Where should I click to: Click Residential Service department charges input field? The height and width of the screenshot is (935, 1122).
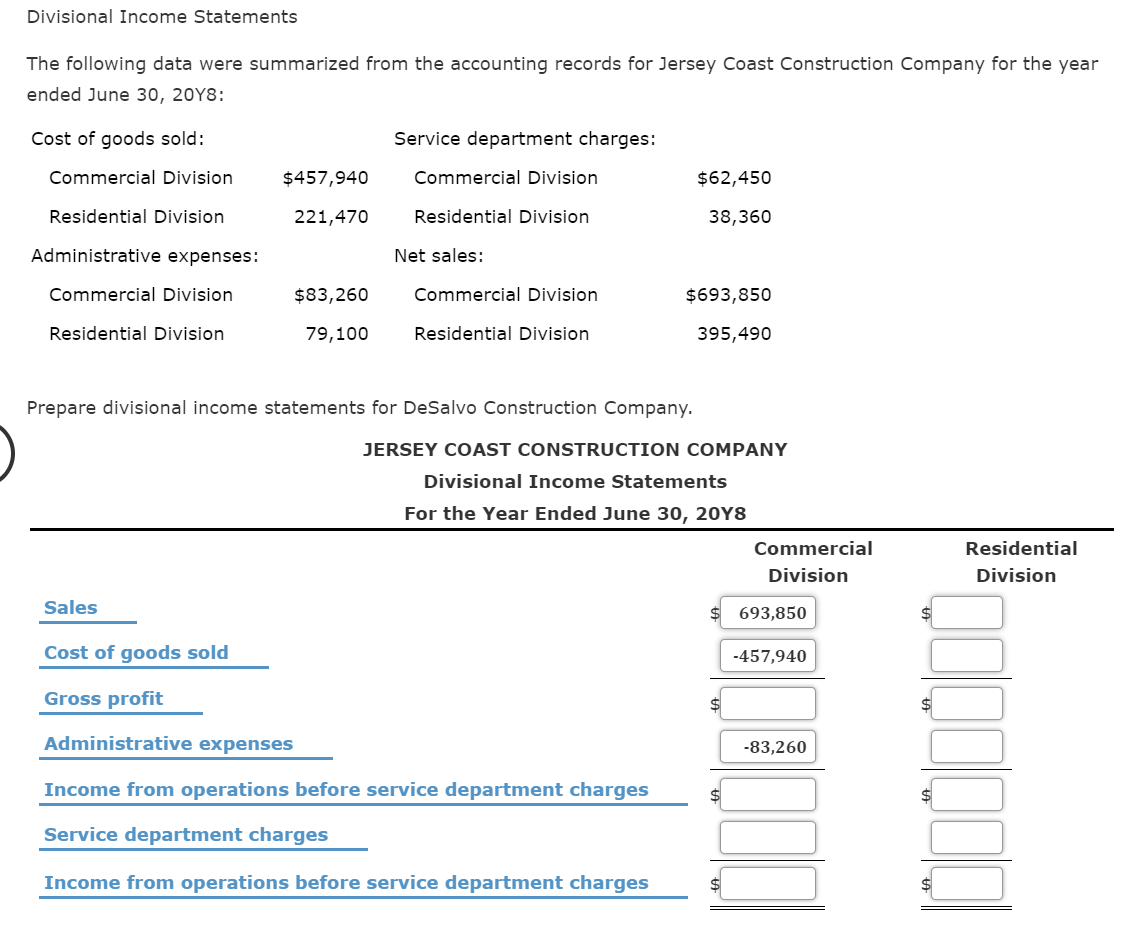[967, 838]
